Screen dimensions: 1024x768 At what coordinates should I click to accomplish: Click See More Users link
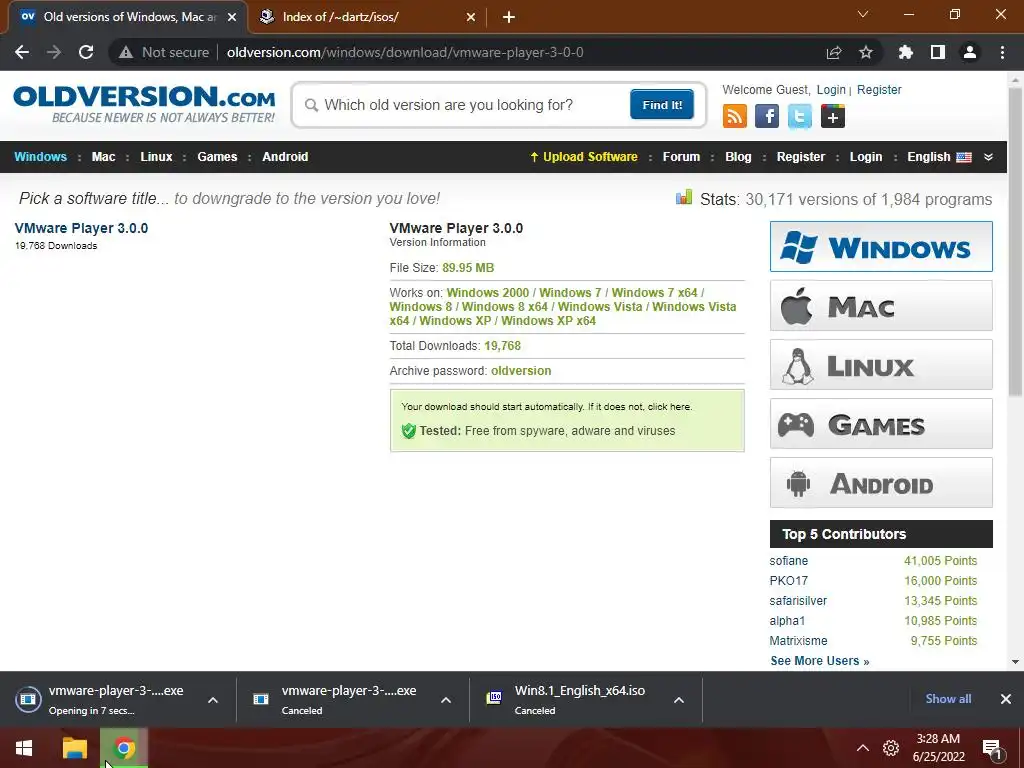(820, 660)
